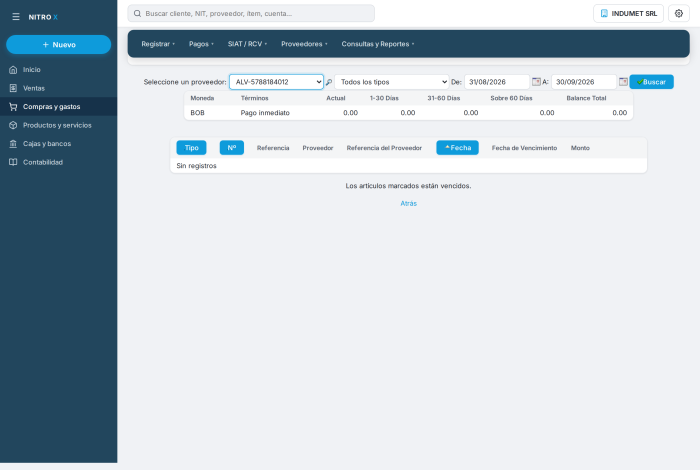This screenshot has height=470, width=700.
Task: Select Compras y gastos in sidebar
Action: 58,107
